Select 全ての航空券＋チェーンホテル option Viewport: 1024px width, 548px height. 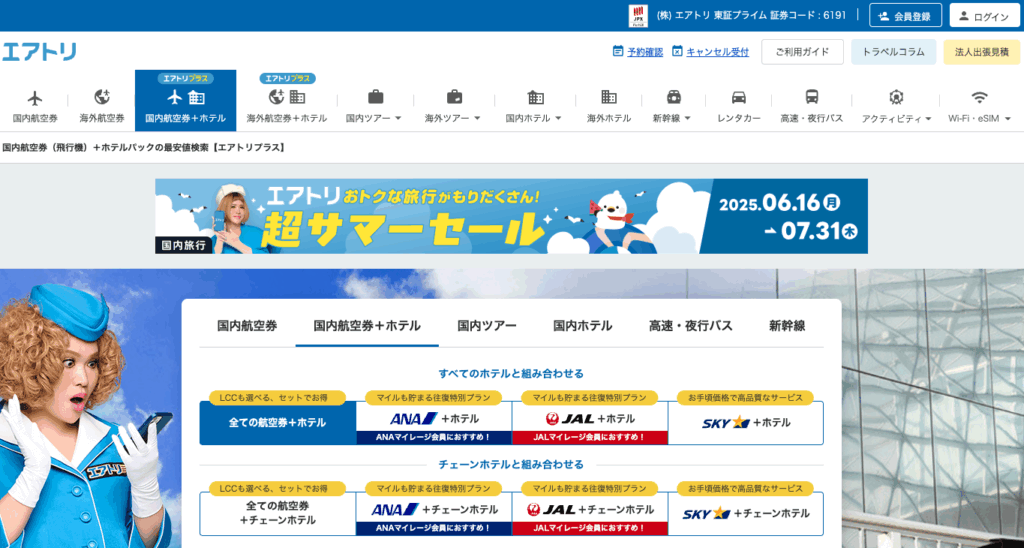click(x=278, y=513)
